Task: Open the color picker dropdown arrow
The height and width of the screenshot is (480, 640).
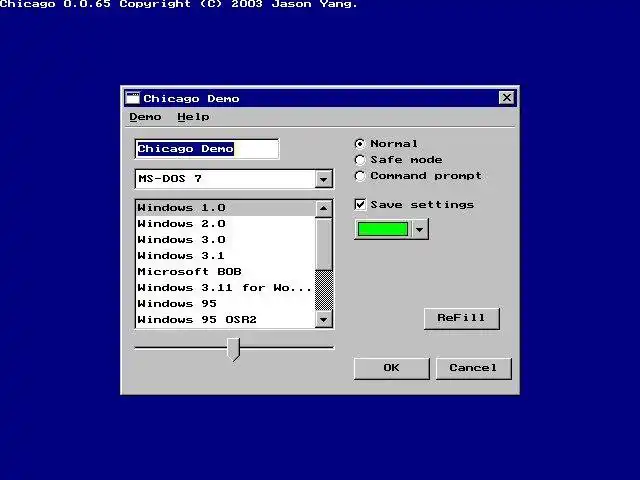Action: 420,229
